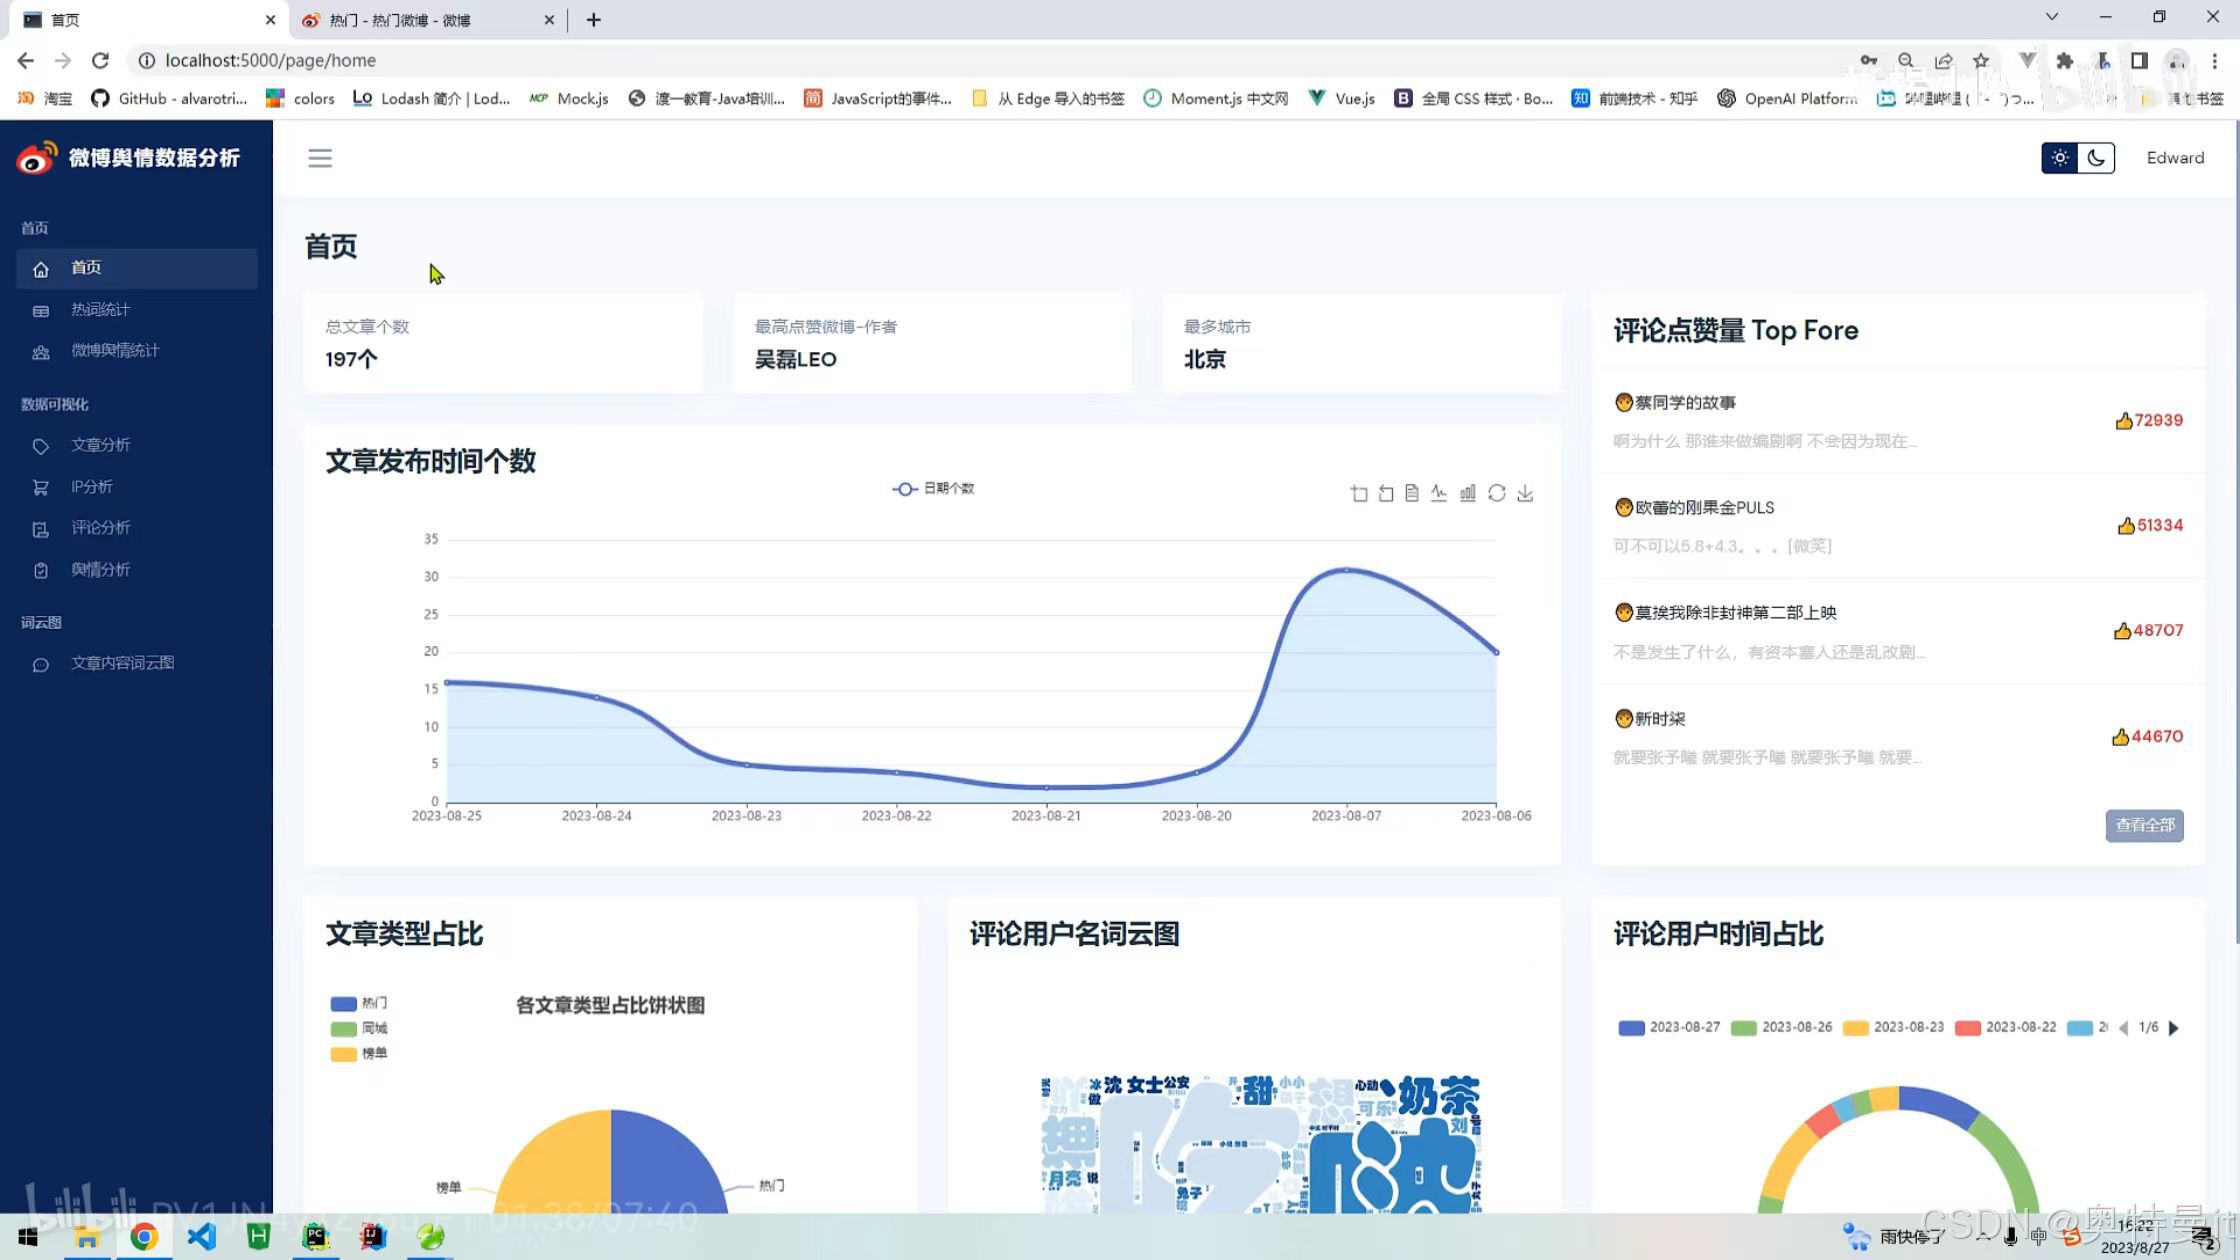Switch chart to bar type icon
This screenshot has width=2240, height=1260.
pos(1467,493)
